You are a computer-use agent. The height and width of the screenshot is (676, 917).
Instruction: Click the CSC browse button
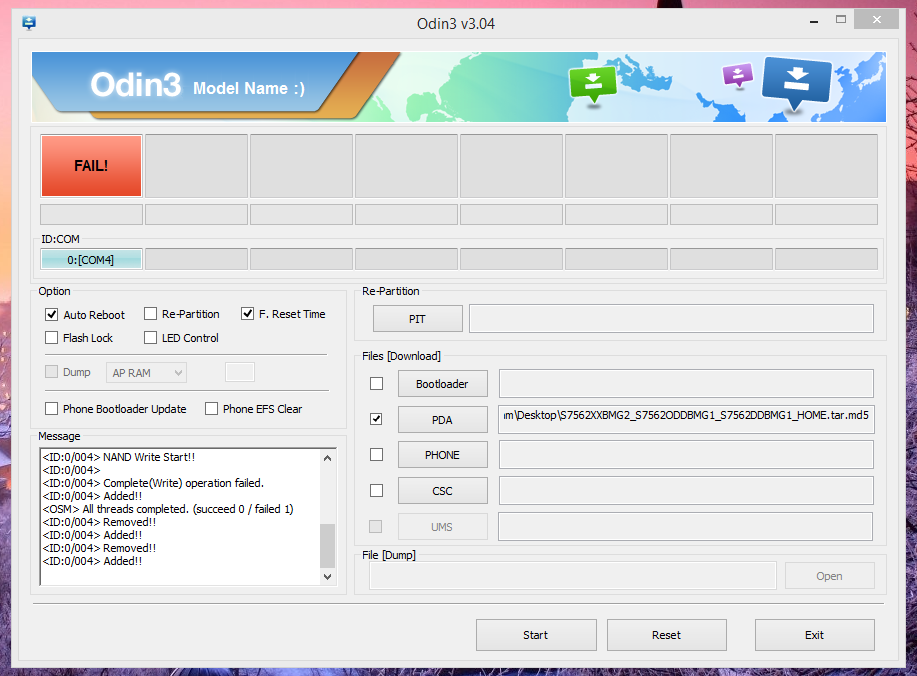443,491
